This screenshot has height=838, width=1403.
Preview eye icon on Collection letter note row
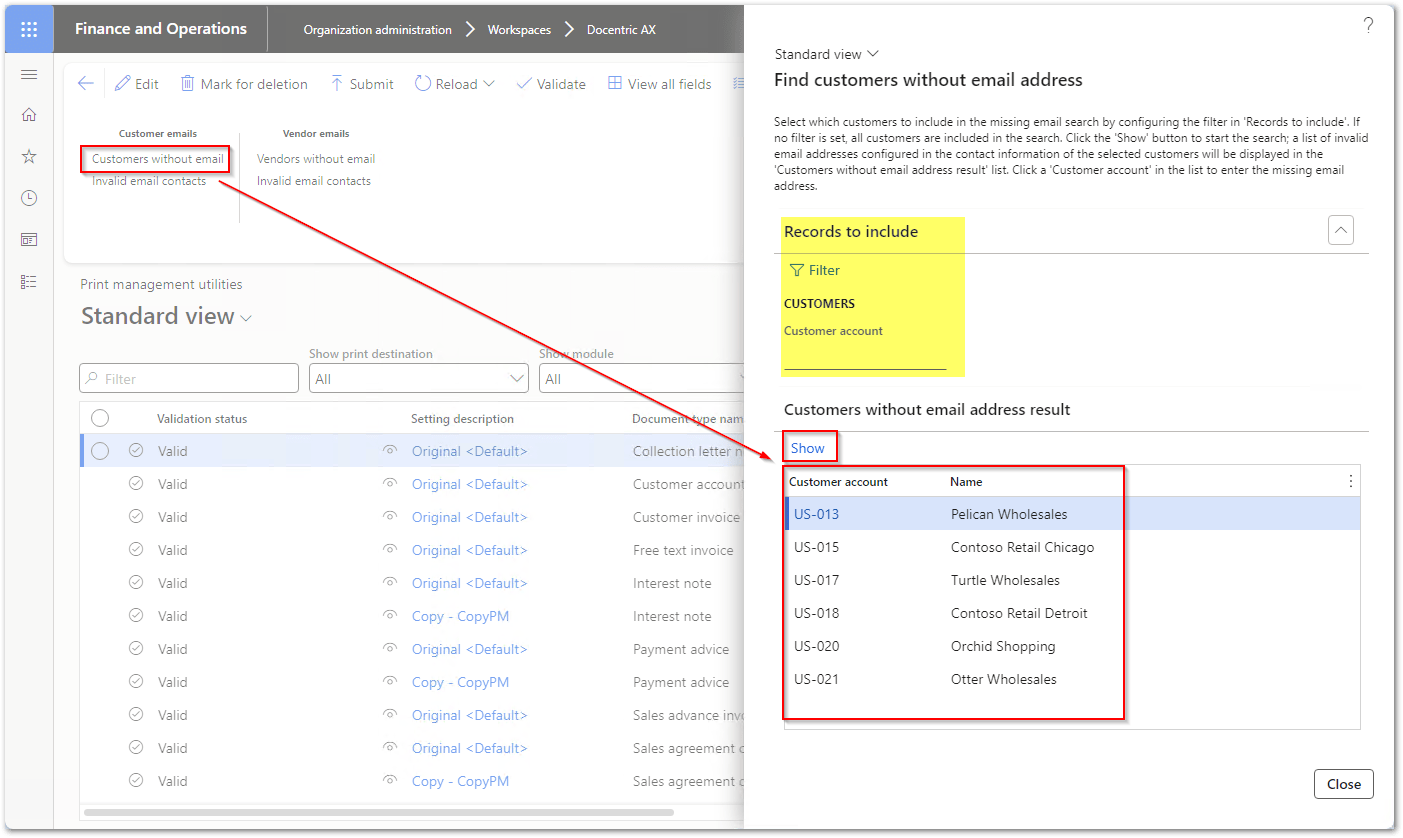click(x=390, y=451)
